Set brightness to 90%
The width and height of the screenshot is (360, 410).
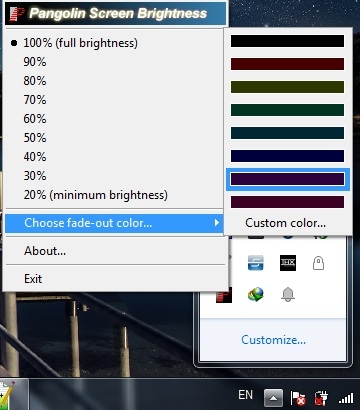pos(114,62)
